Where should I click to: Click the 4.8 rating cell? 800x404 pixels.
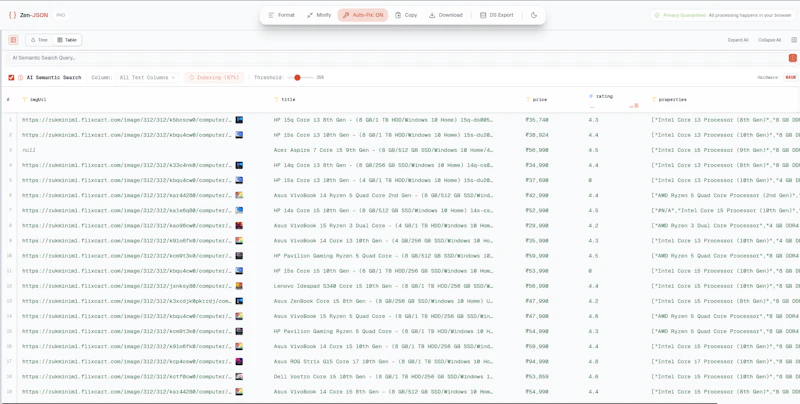pos(593,362)
